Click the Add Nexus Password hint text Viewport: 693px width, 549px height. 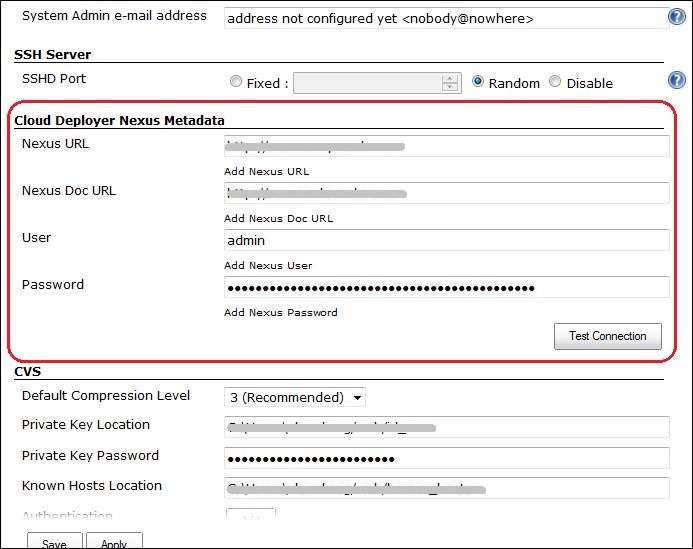281,313
